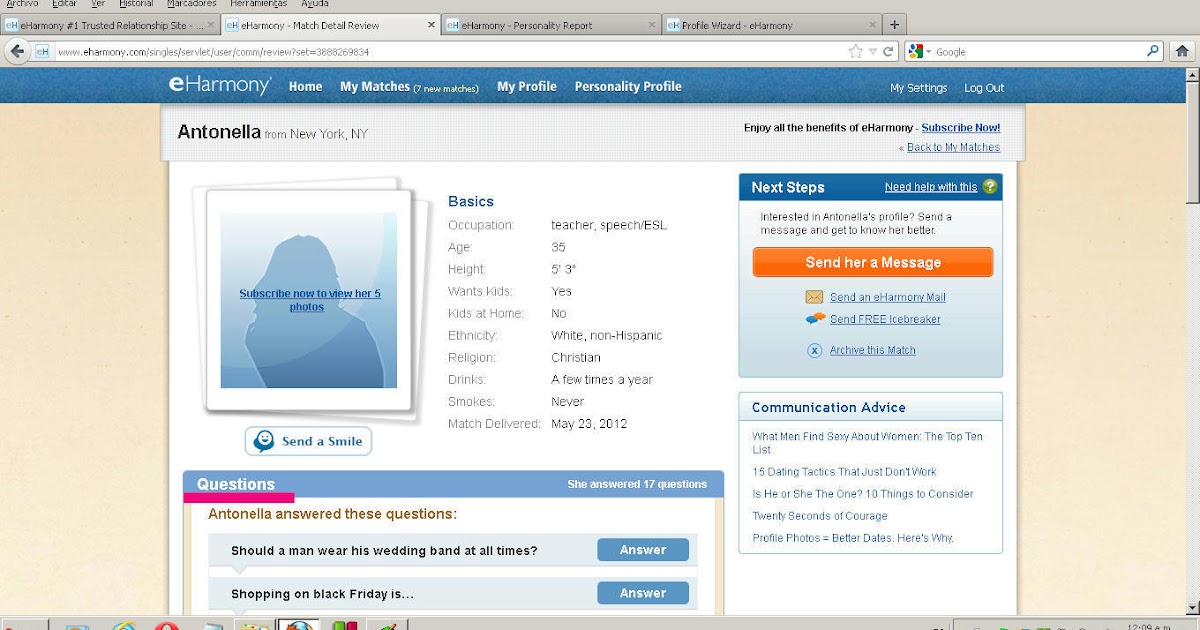Switch to the Match Detail Review tab

[331, 25]
